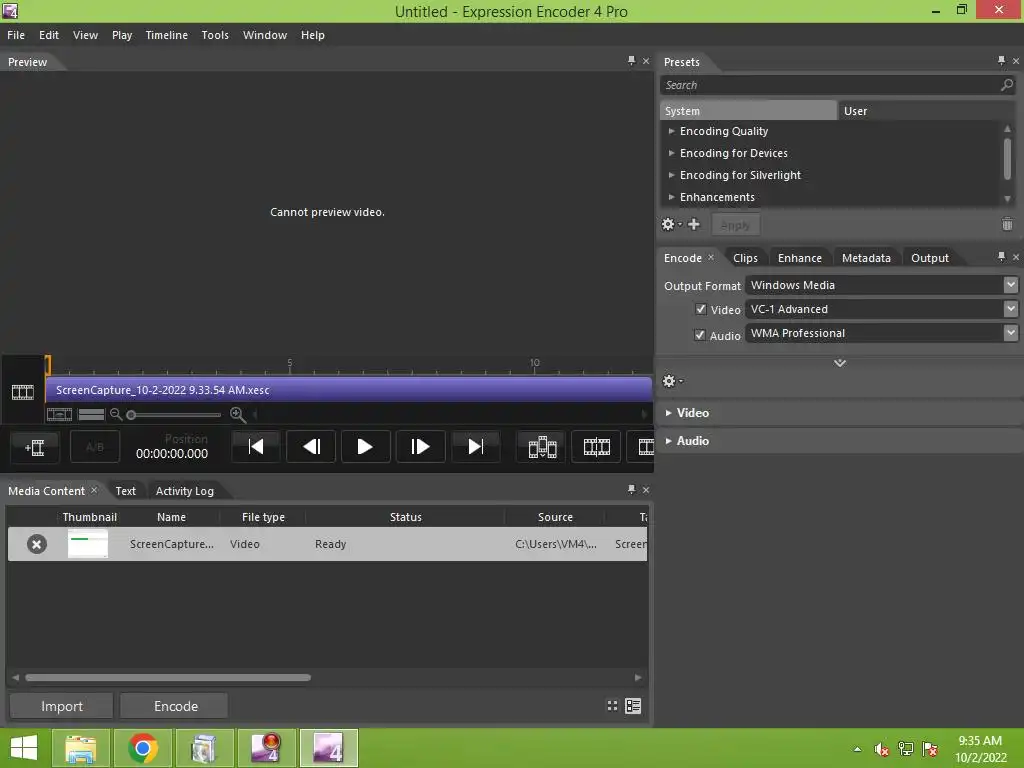1024x768 pixels.
Task: Click the split clip icon with dashed center
Action: point(596,447)
